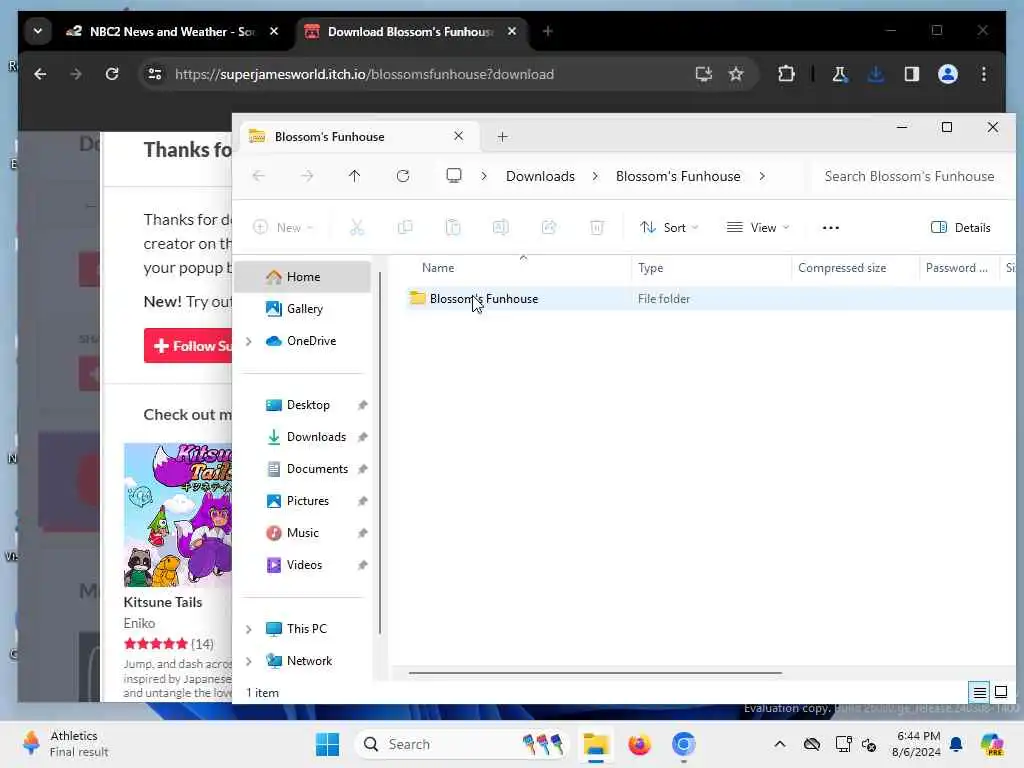Bookmark this page with the star icon

pos(736,74)
